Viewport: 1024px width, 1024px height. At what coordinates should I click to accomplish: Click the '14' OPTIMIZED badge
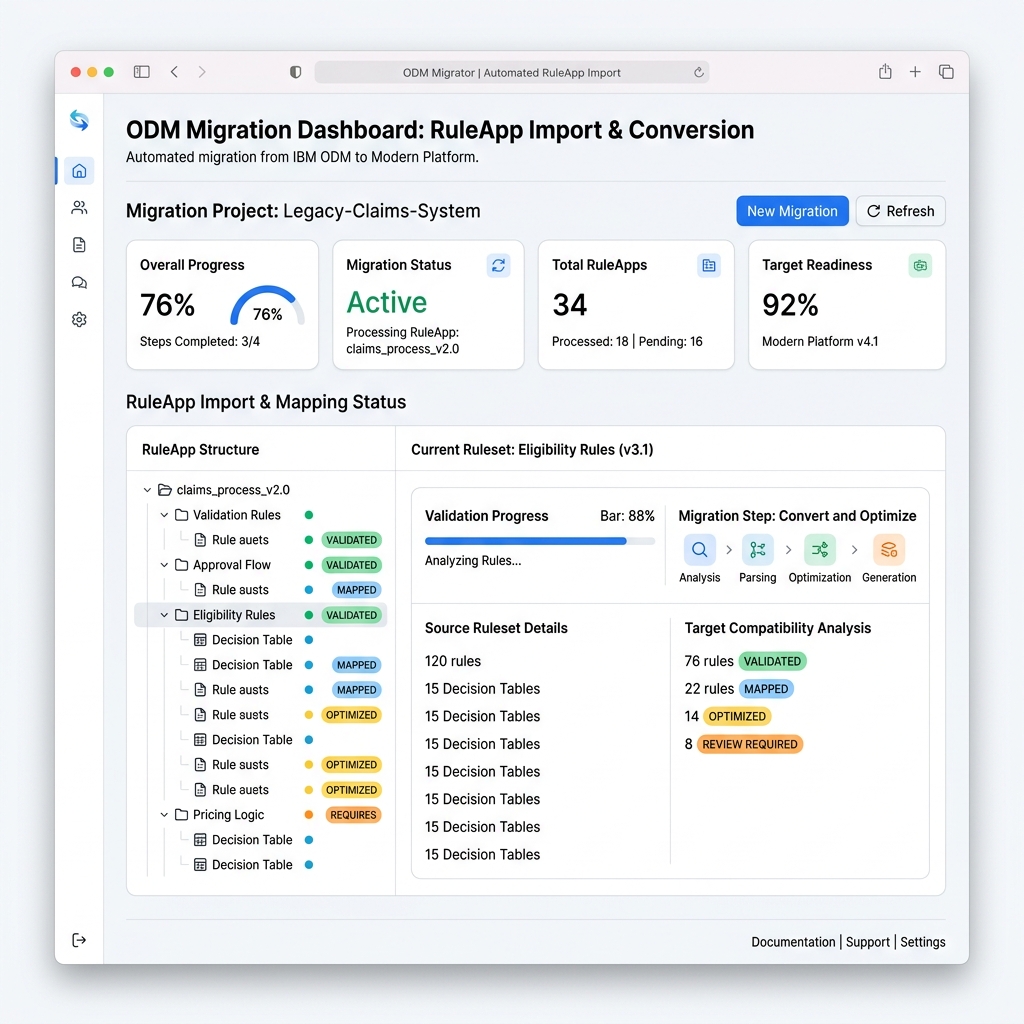[x=737, y=716]
